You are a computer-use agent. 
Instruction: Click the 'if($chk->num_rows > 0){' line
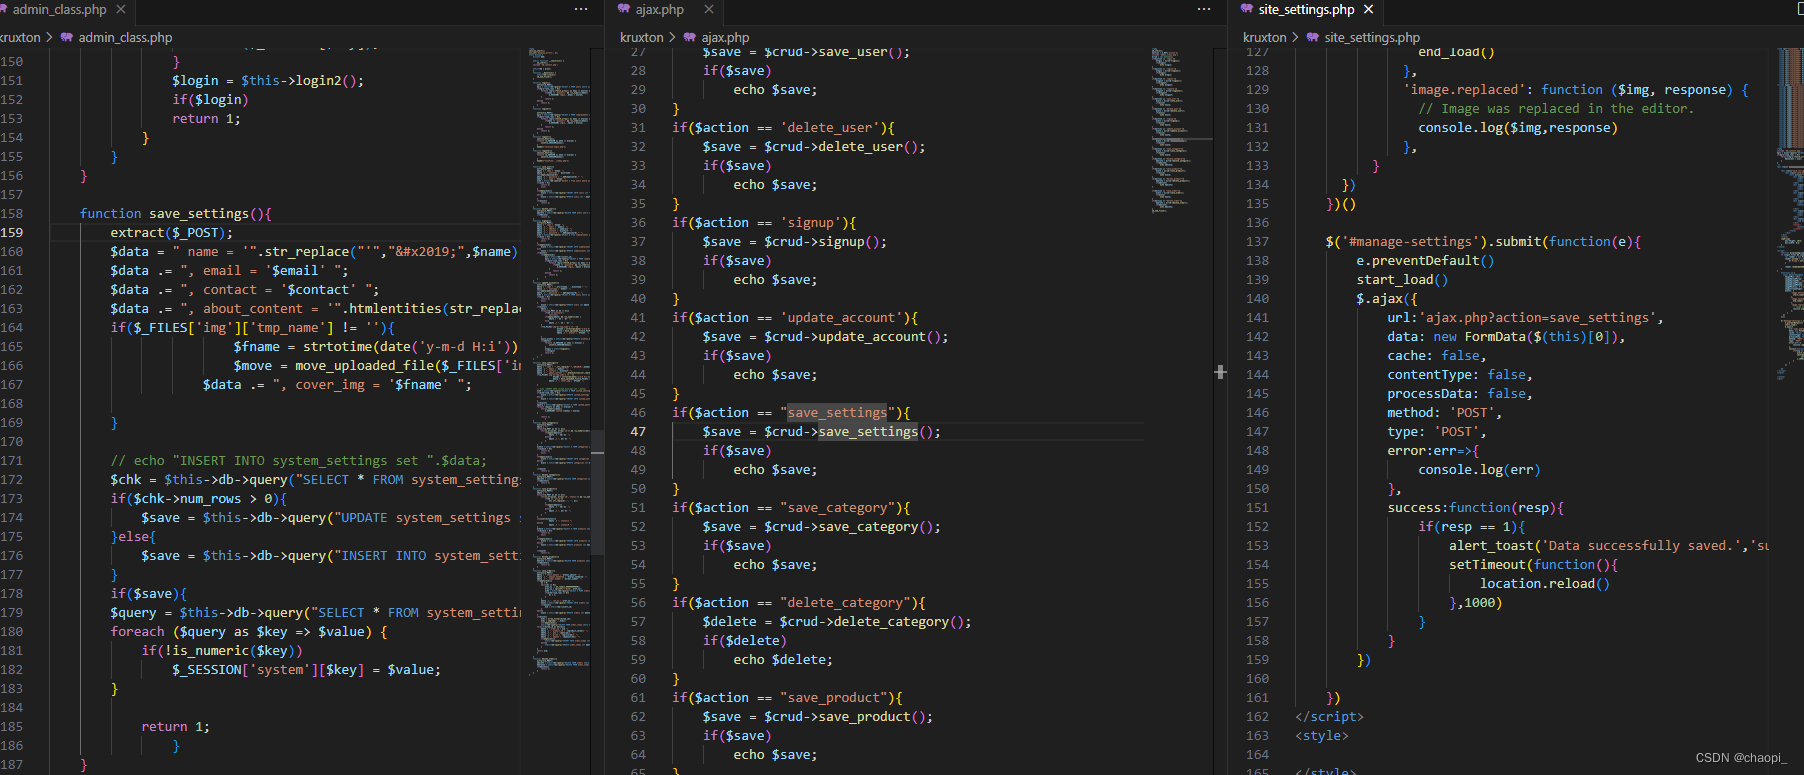pyautogui.click(x=198, y=499)
